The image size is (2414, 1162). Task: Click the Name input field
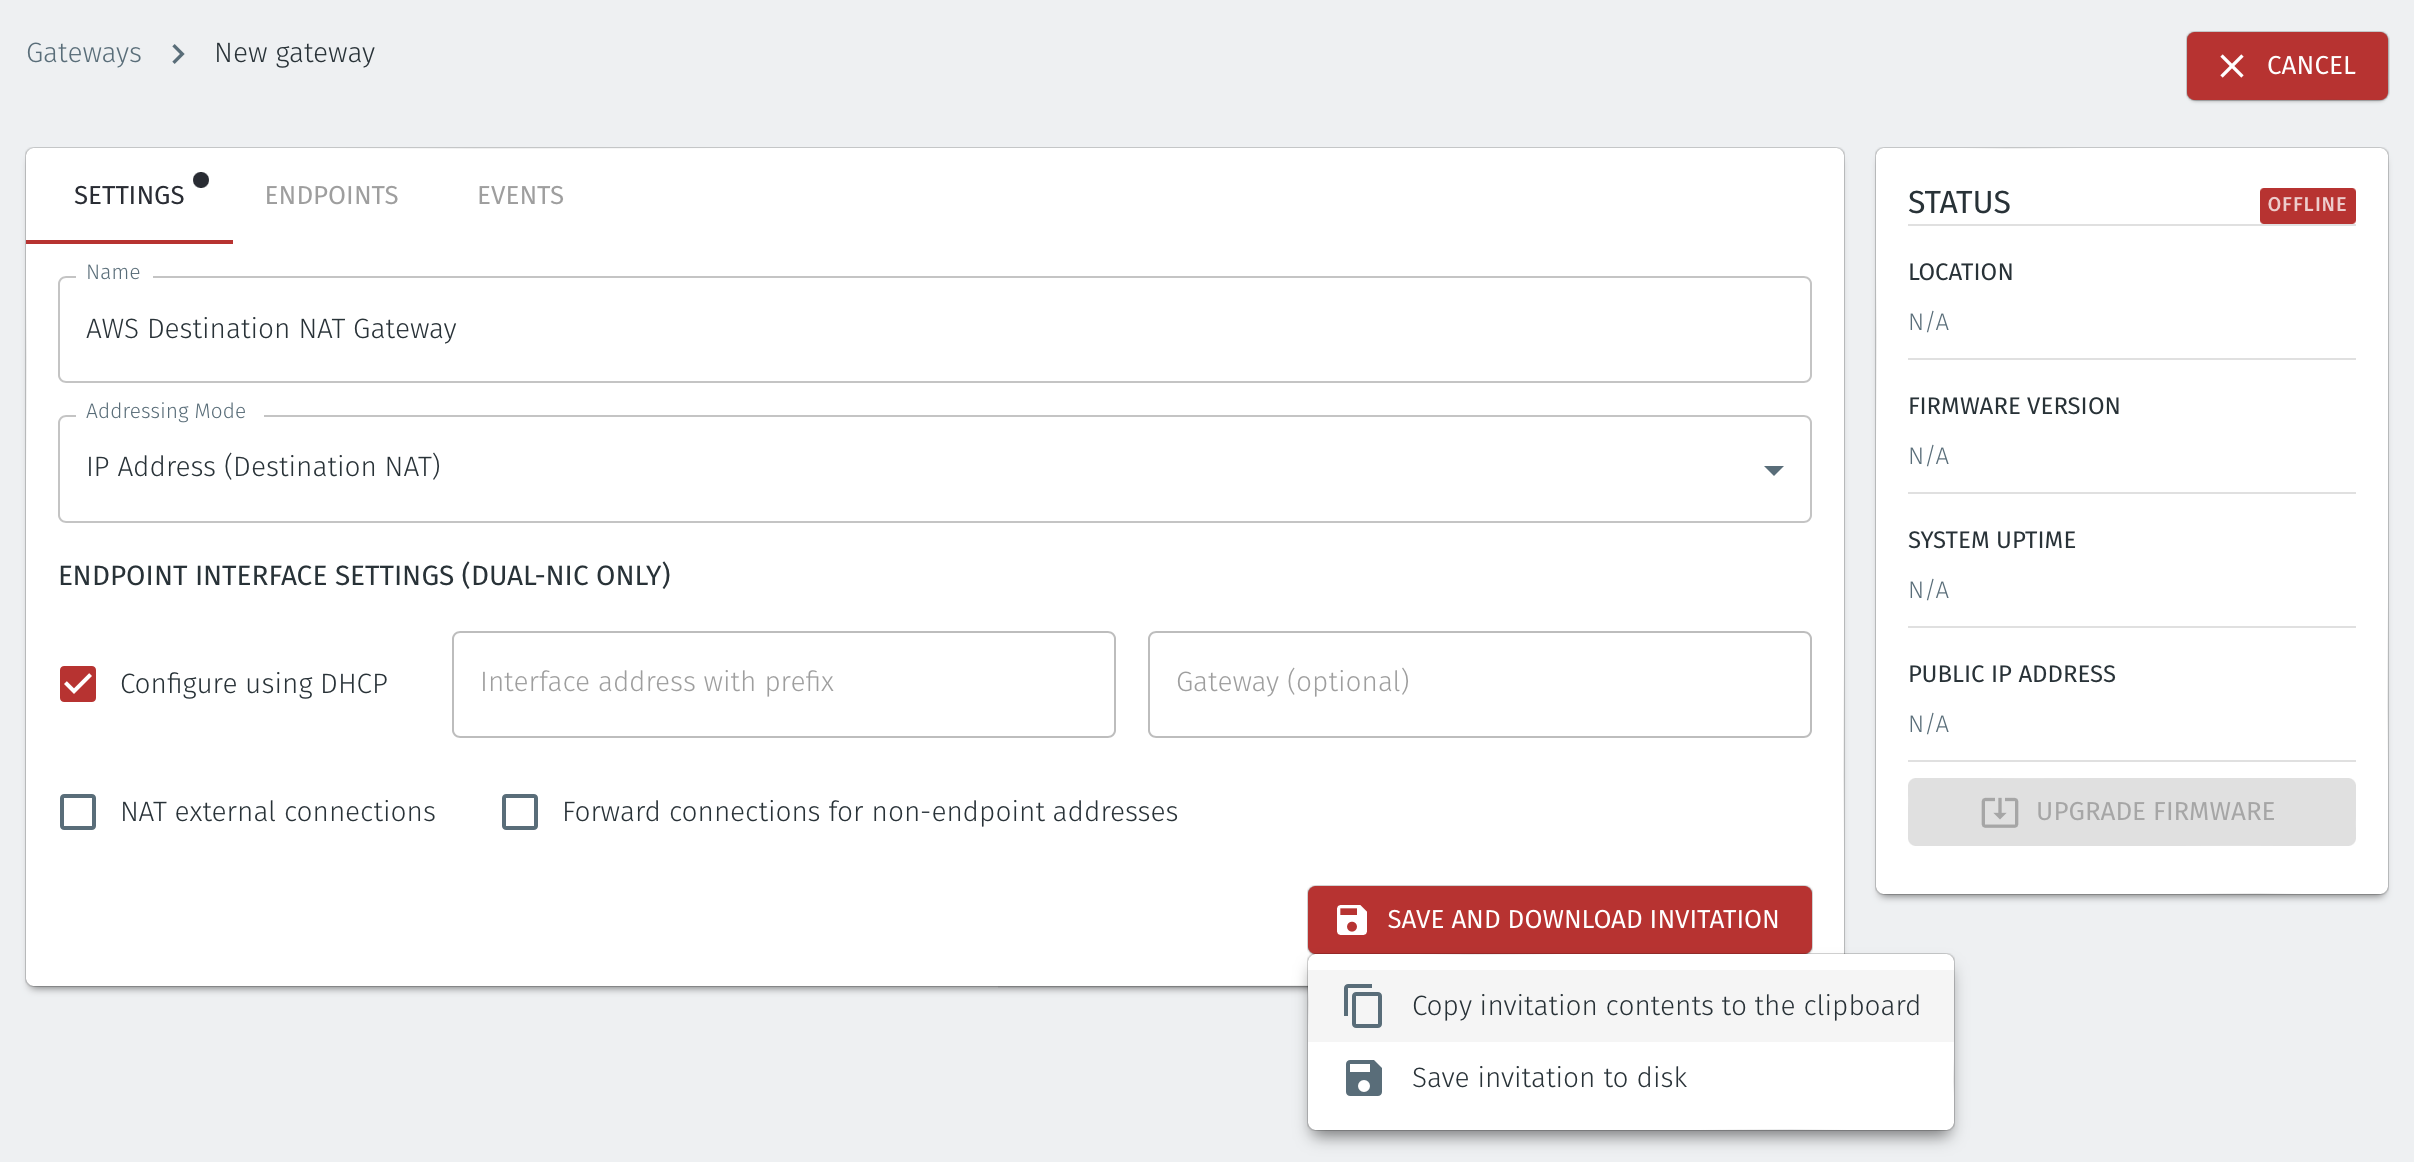[x=934, y=330]
